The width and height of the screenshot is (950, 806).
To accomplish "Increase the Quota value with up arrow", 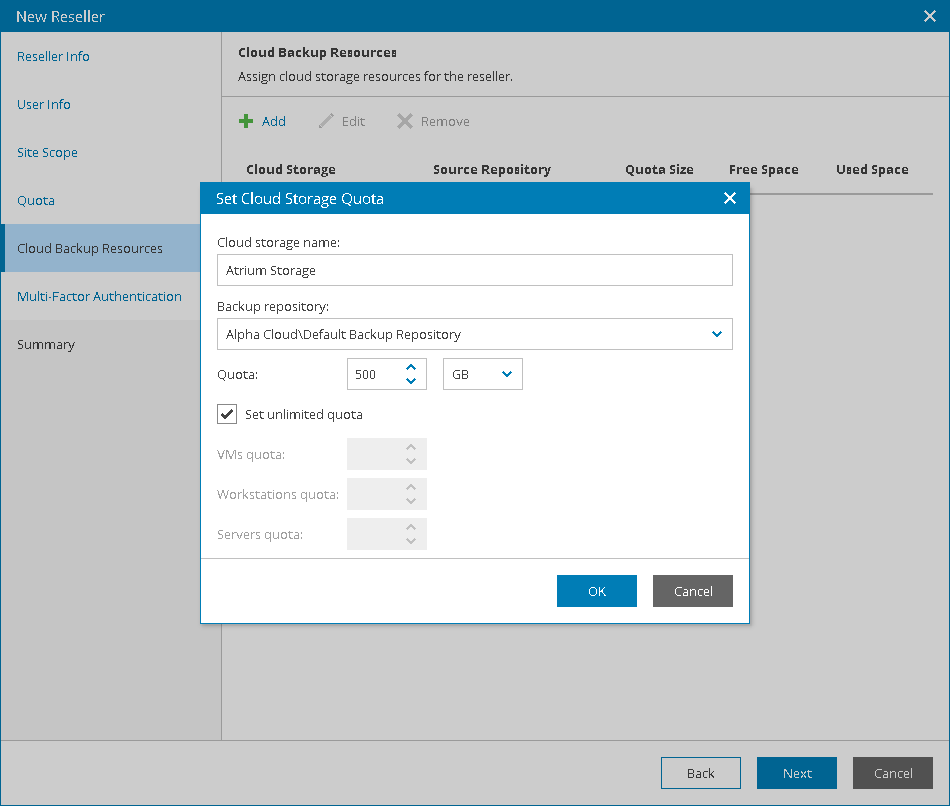I will [411, 368].
